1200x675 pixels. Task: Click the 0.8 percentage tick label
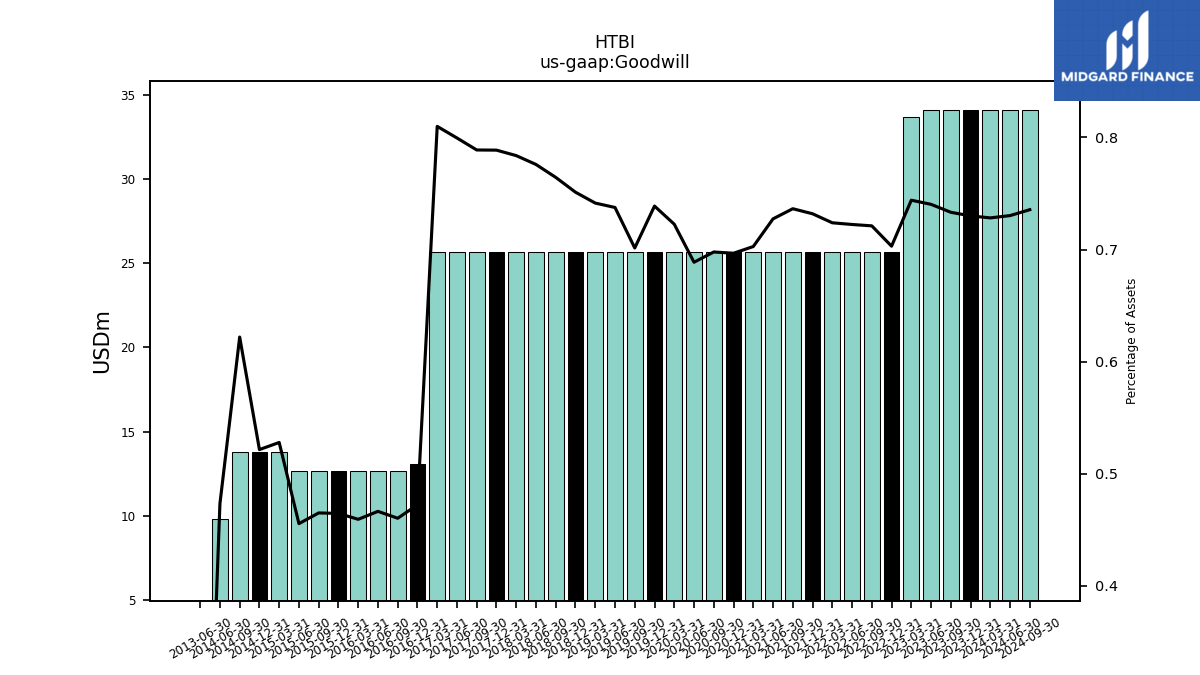tap(1106, 138)
